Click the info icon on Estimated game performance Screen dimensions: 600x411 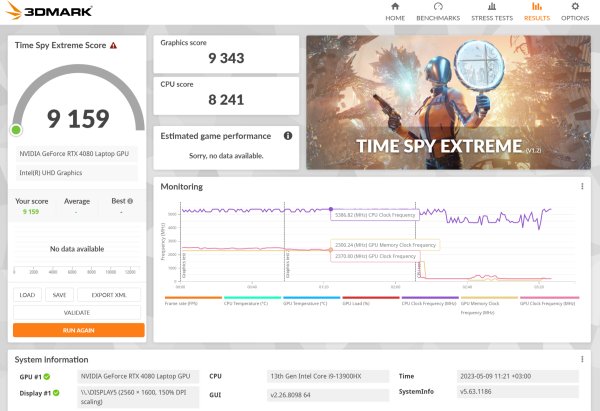point(288,135)
